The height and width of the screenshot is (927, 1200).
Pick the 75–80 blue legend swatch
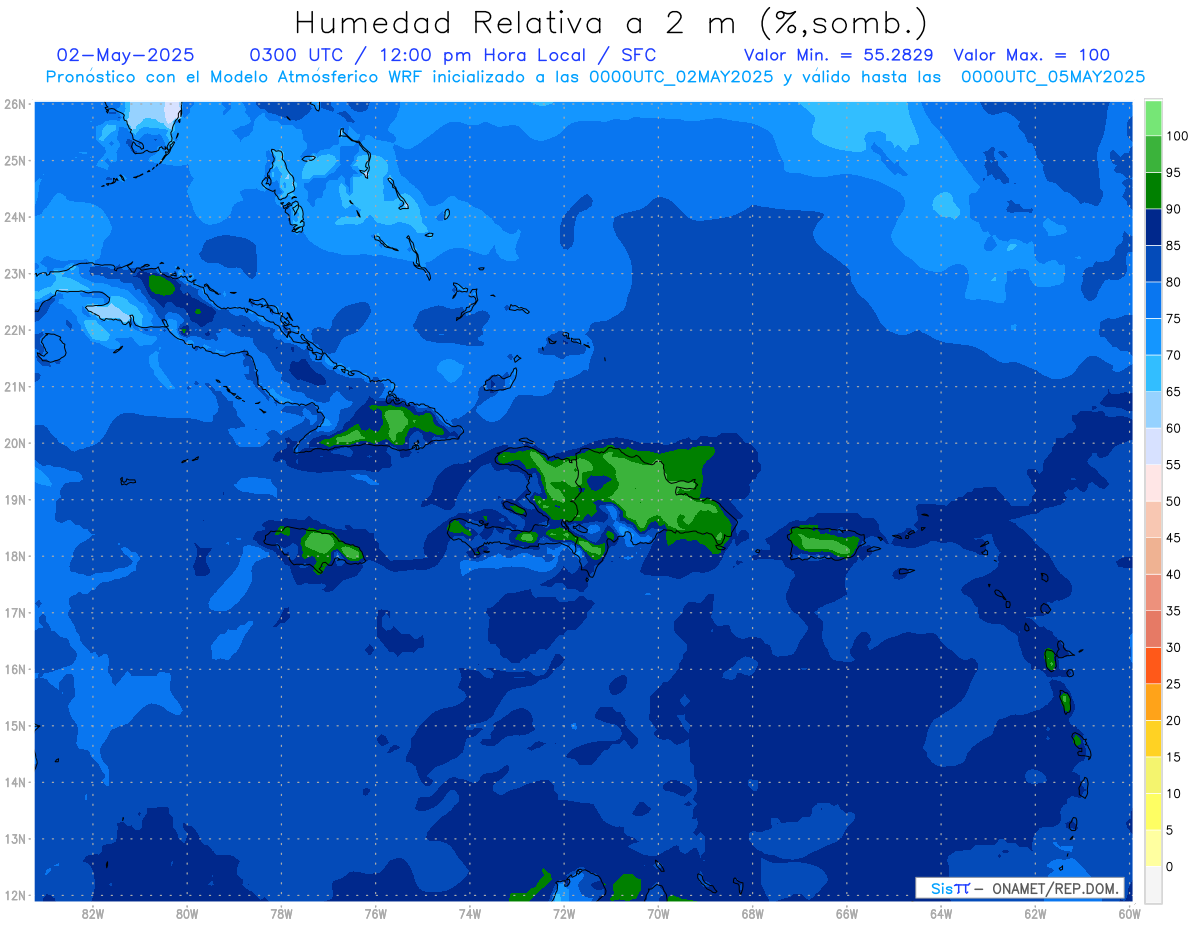coord(1153,301)
